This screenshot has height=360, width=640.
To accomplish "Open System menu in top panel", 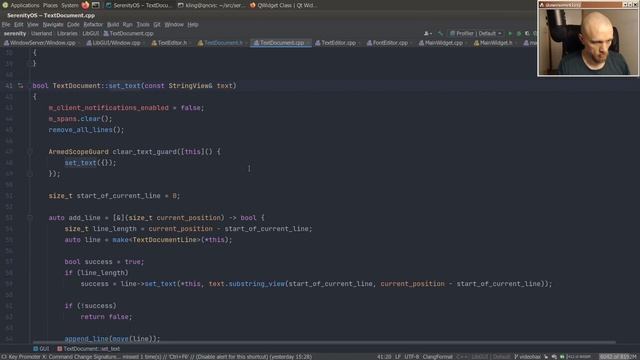I will point(70,5).
